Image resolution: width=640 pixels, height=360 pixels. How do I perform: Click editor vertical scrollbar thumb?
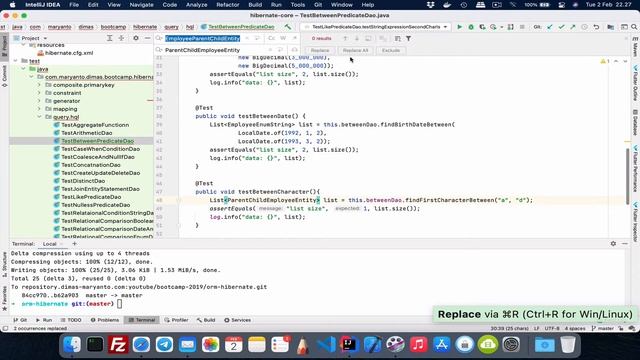pos(627,176)
